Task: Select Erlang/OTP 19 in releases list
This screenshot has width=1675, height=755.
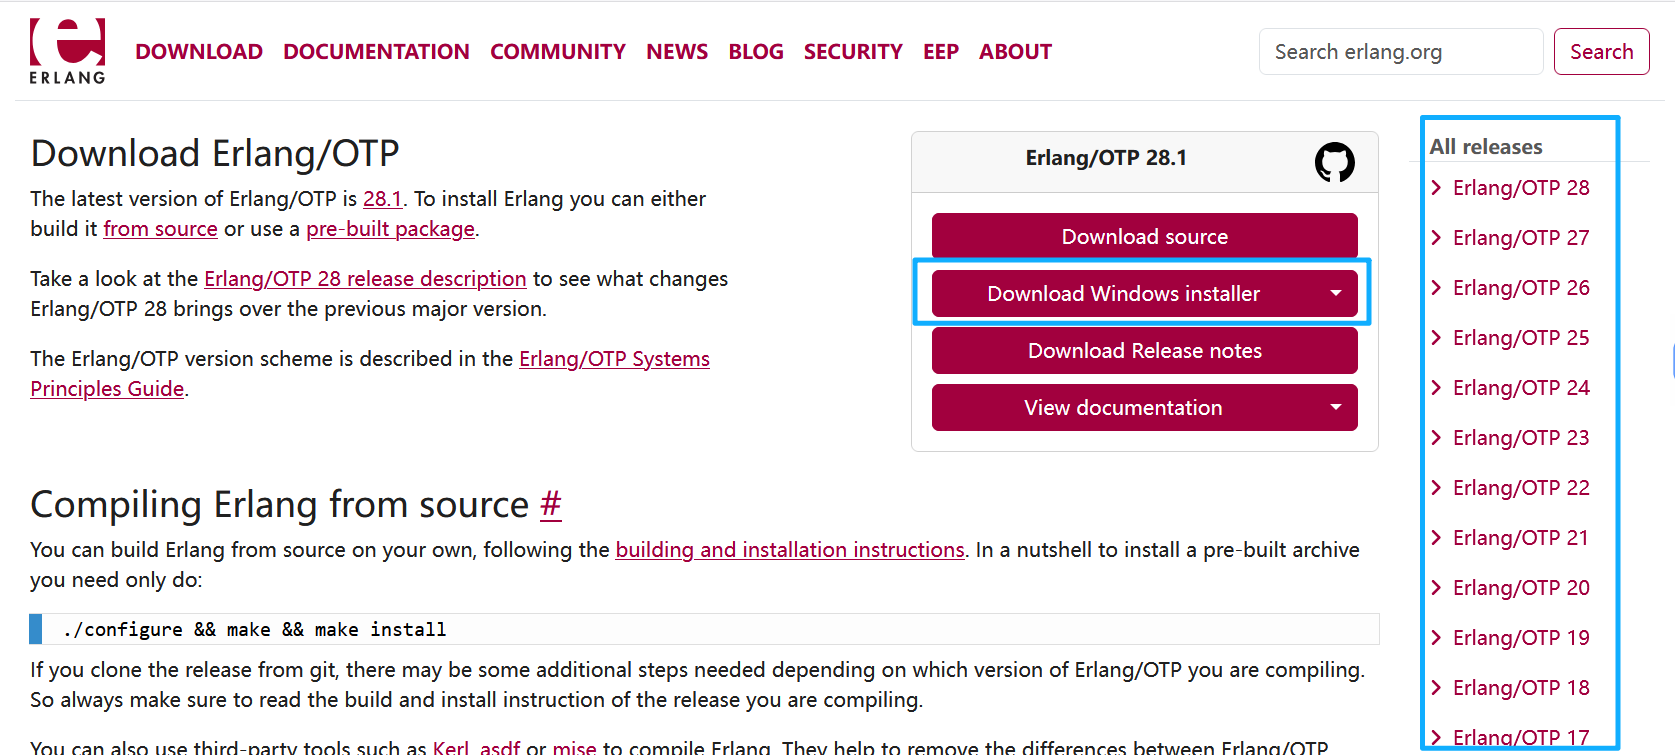Action: click(1521, 638)
